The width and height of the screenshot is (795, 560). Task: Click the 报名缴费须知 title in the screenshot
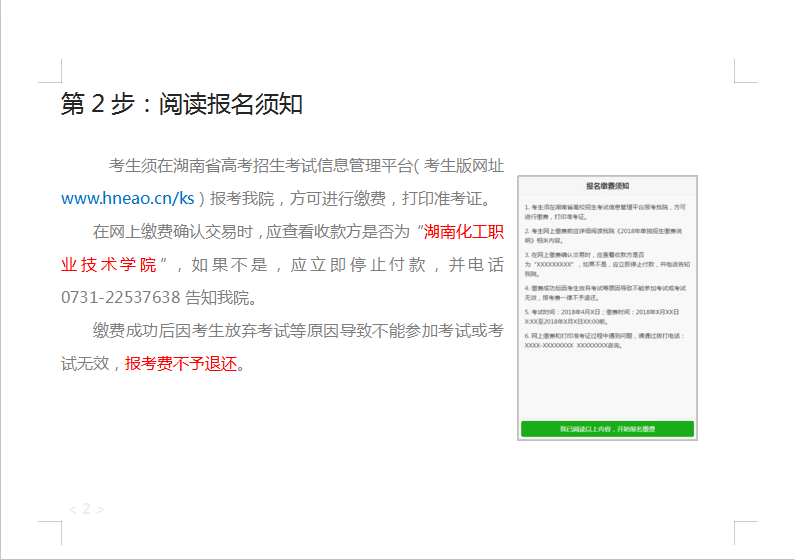607,187
